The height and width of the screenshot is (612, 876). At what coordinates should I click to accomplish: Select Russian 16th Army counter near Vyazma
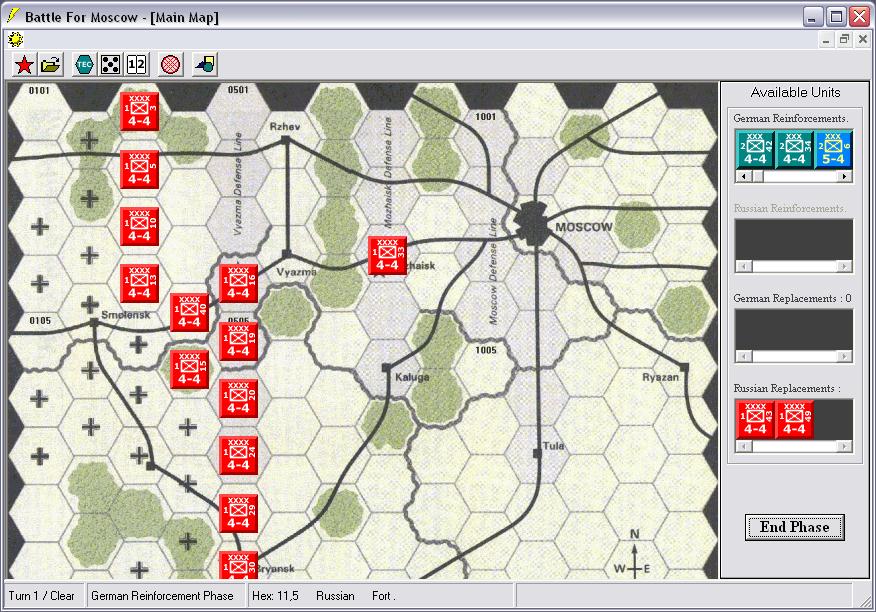point(239,283)
